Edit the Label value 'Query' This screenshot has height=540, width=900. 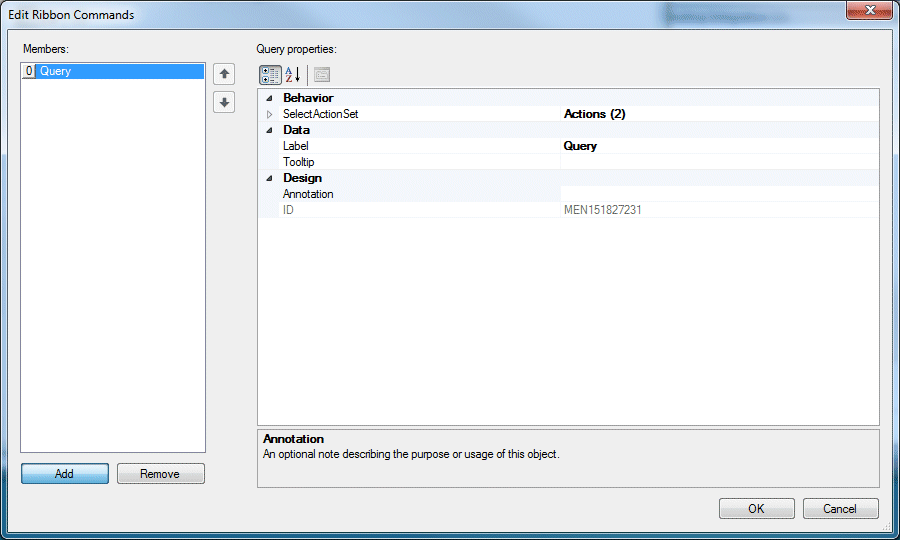coord(719,146)
